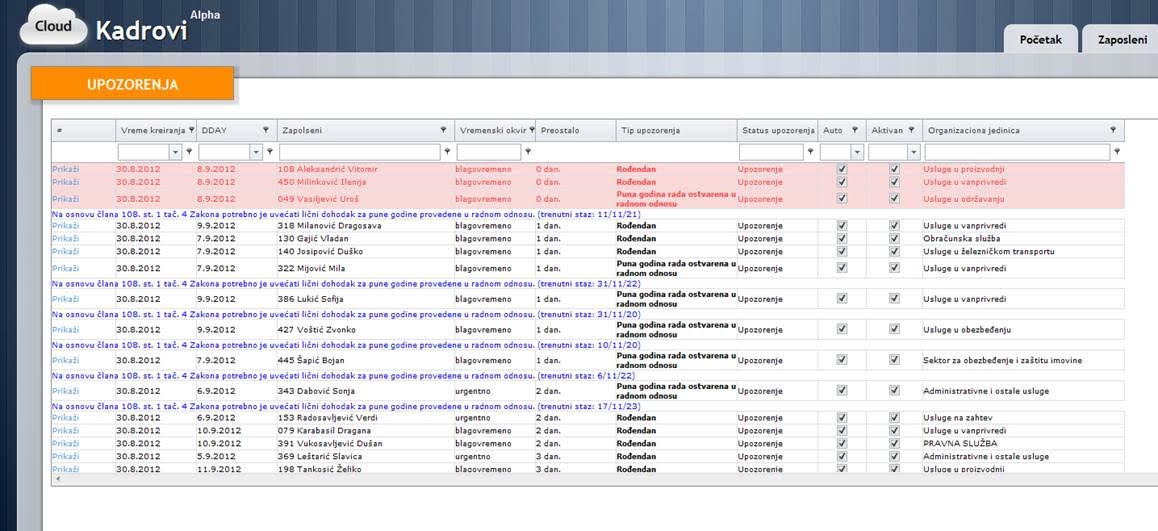Toggle Auto checkbox for Aleksandrić Vitomir

[842, 169]
